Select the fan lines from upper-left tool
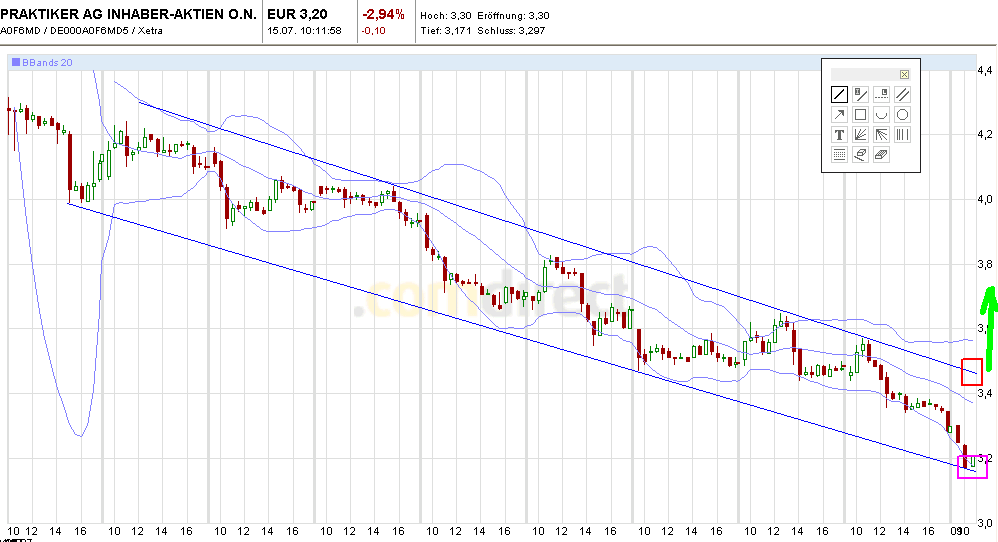This screenshot has height=542, width=998. click(882, 134)
